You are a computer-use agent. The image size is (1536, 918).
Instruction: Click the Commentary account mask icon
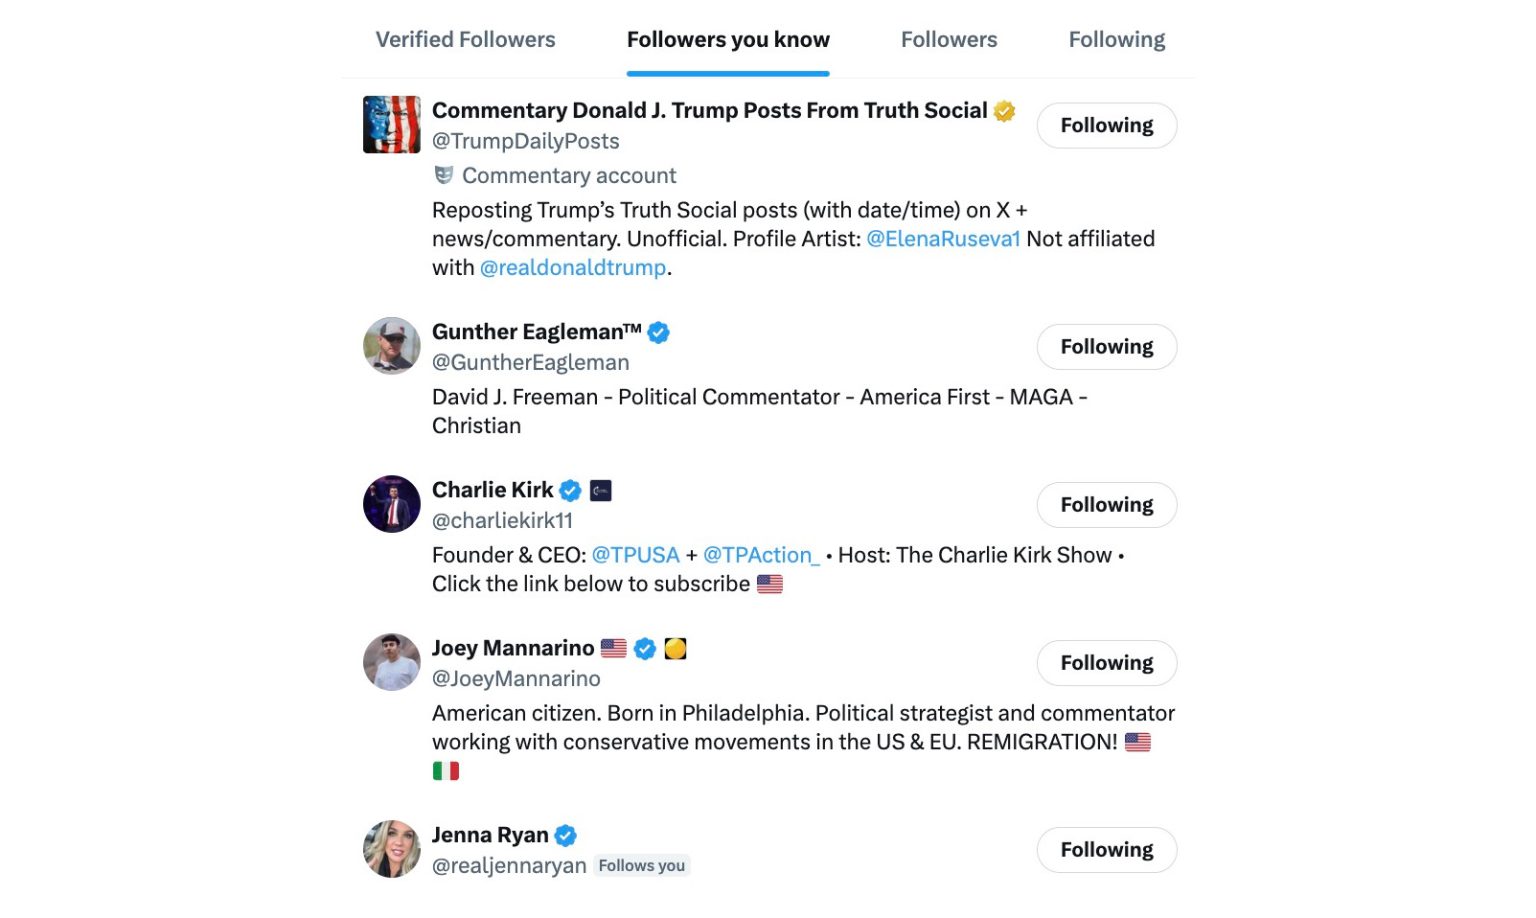point(444,175)
